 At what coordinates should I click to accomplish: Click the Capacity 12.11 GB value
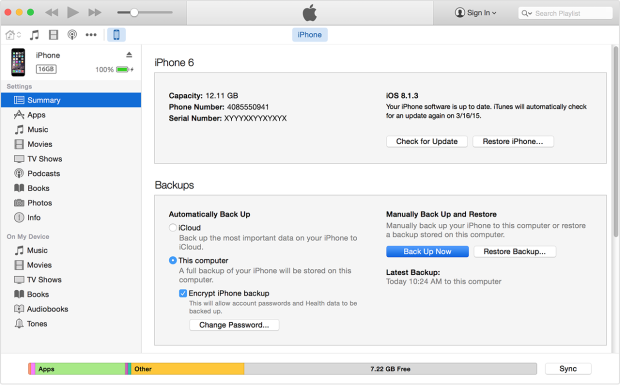[222, 96]
